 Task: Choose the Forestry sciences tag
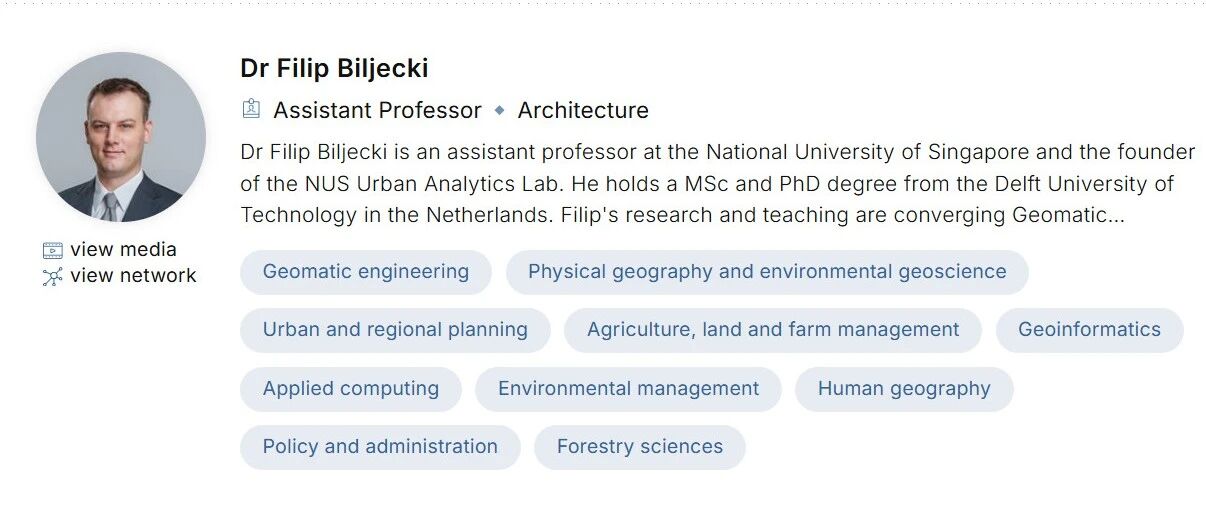coord(639,447)
